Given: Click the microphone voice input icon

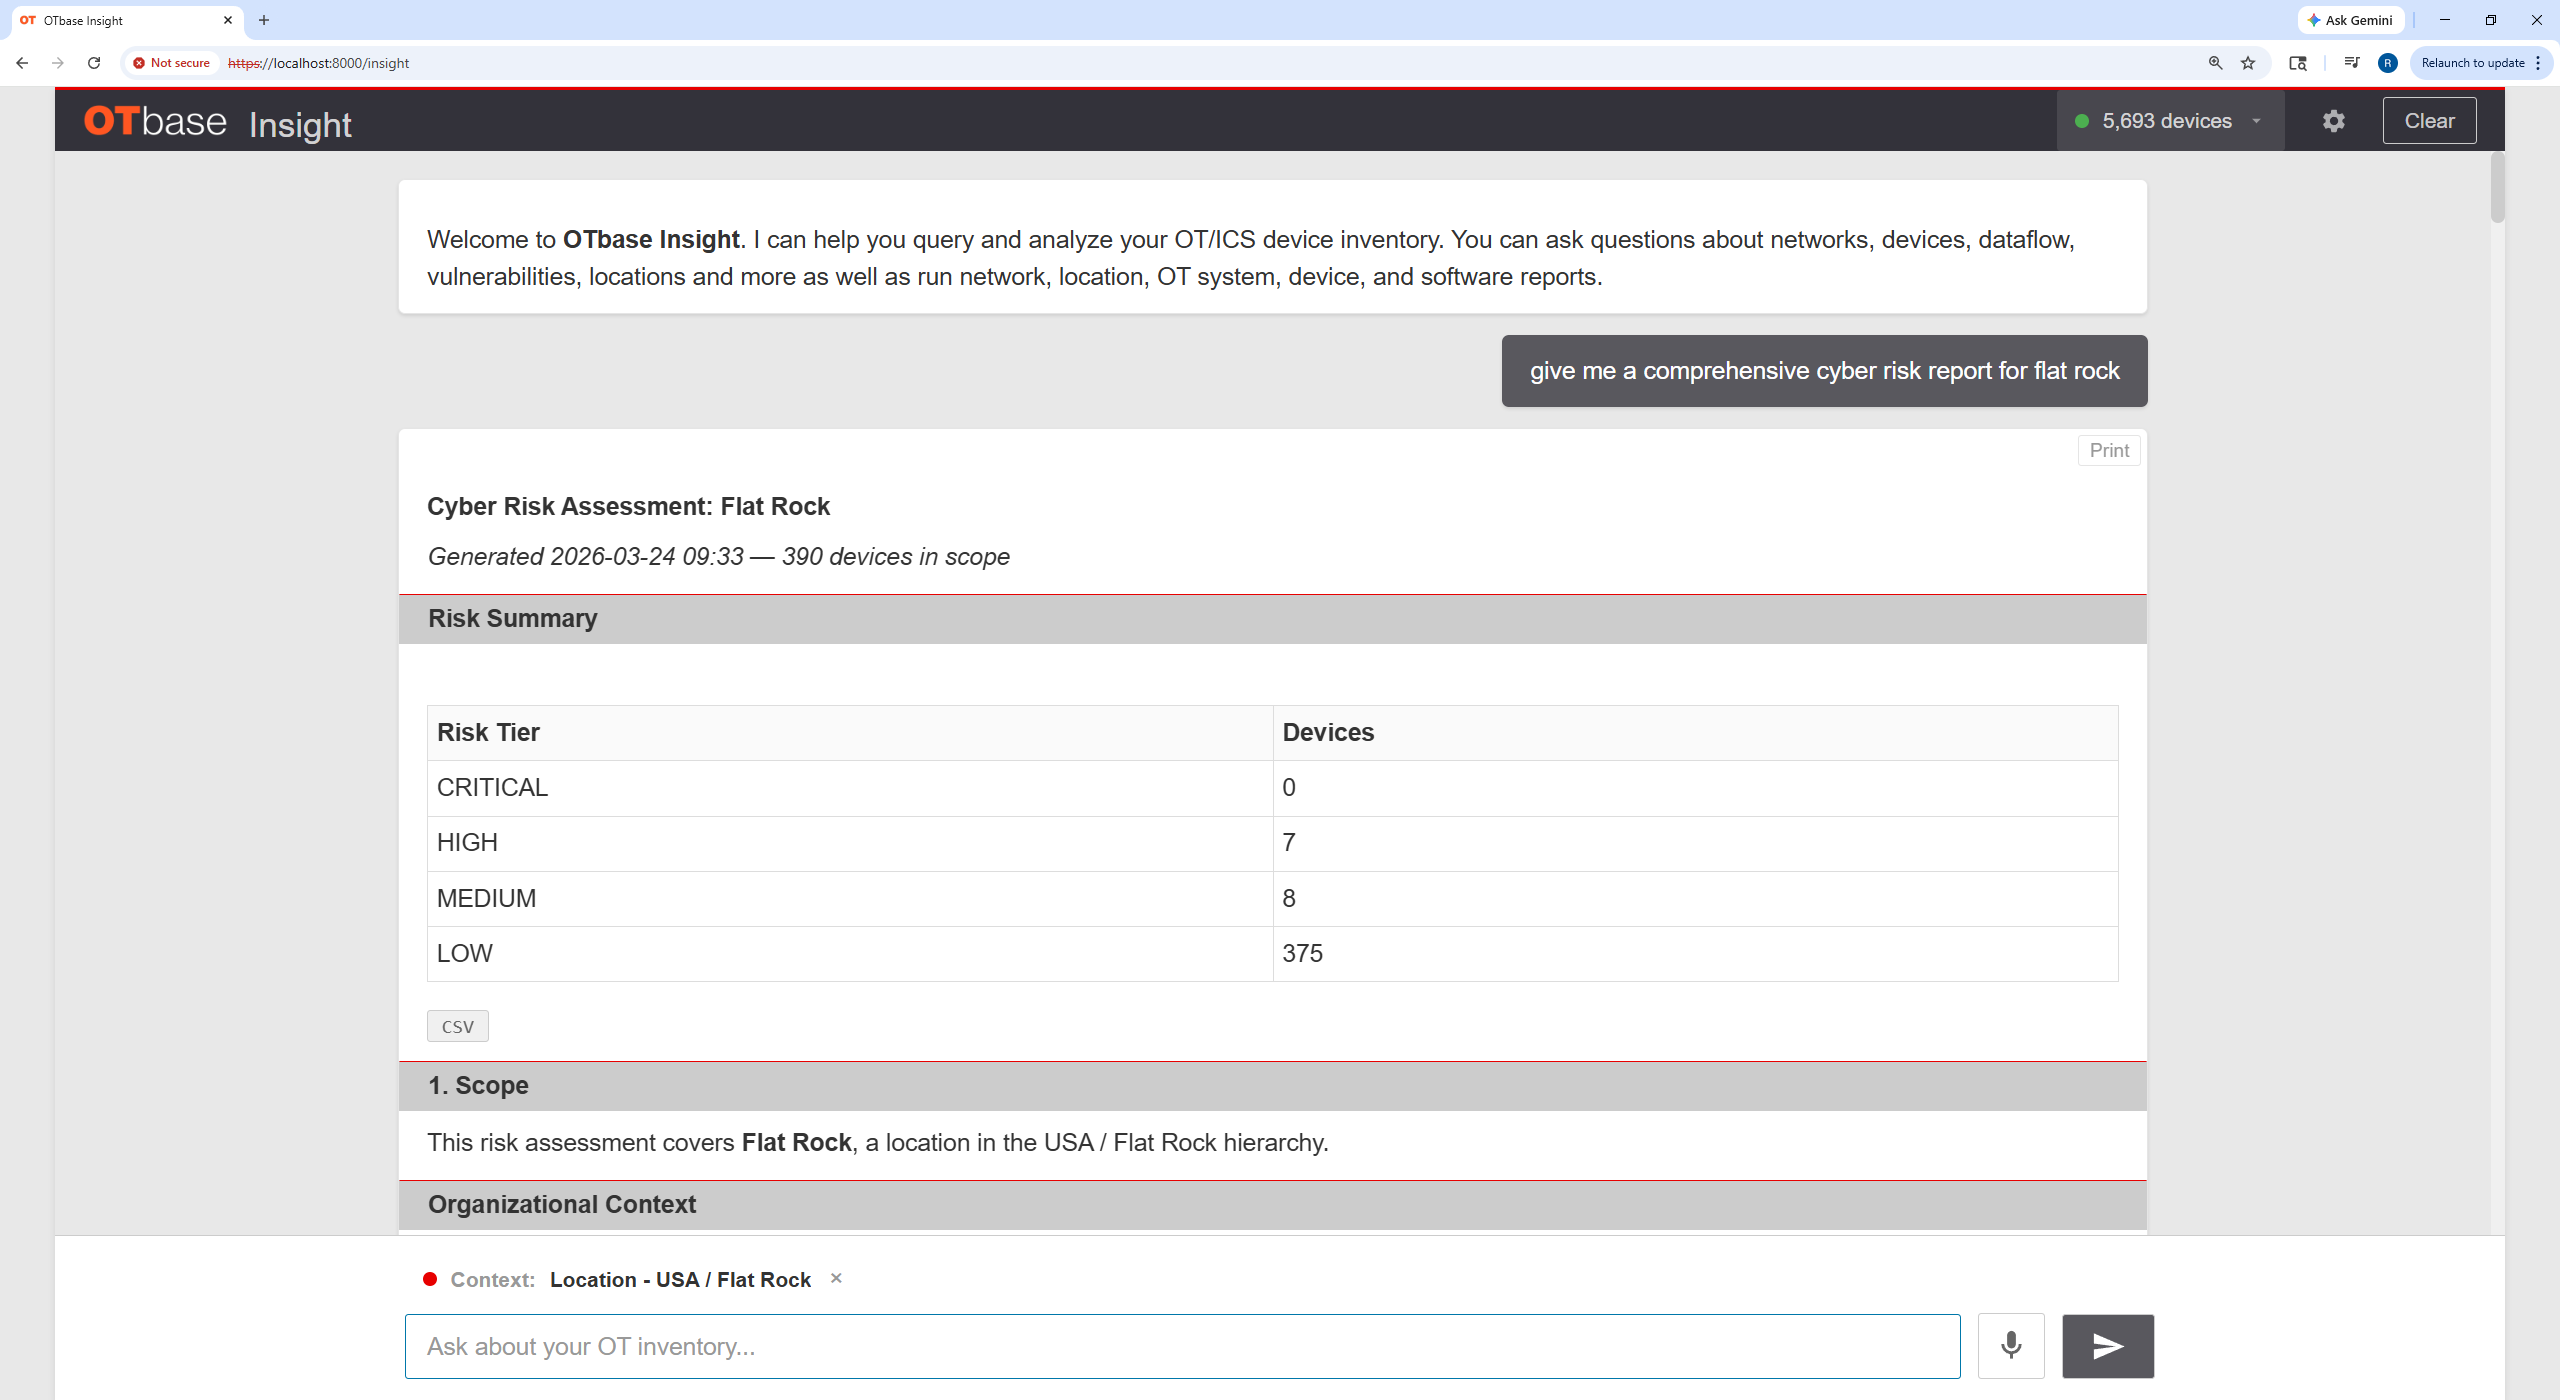Looking at the screenshot, I should [2011, 1345].
